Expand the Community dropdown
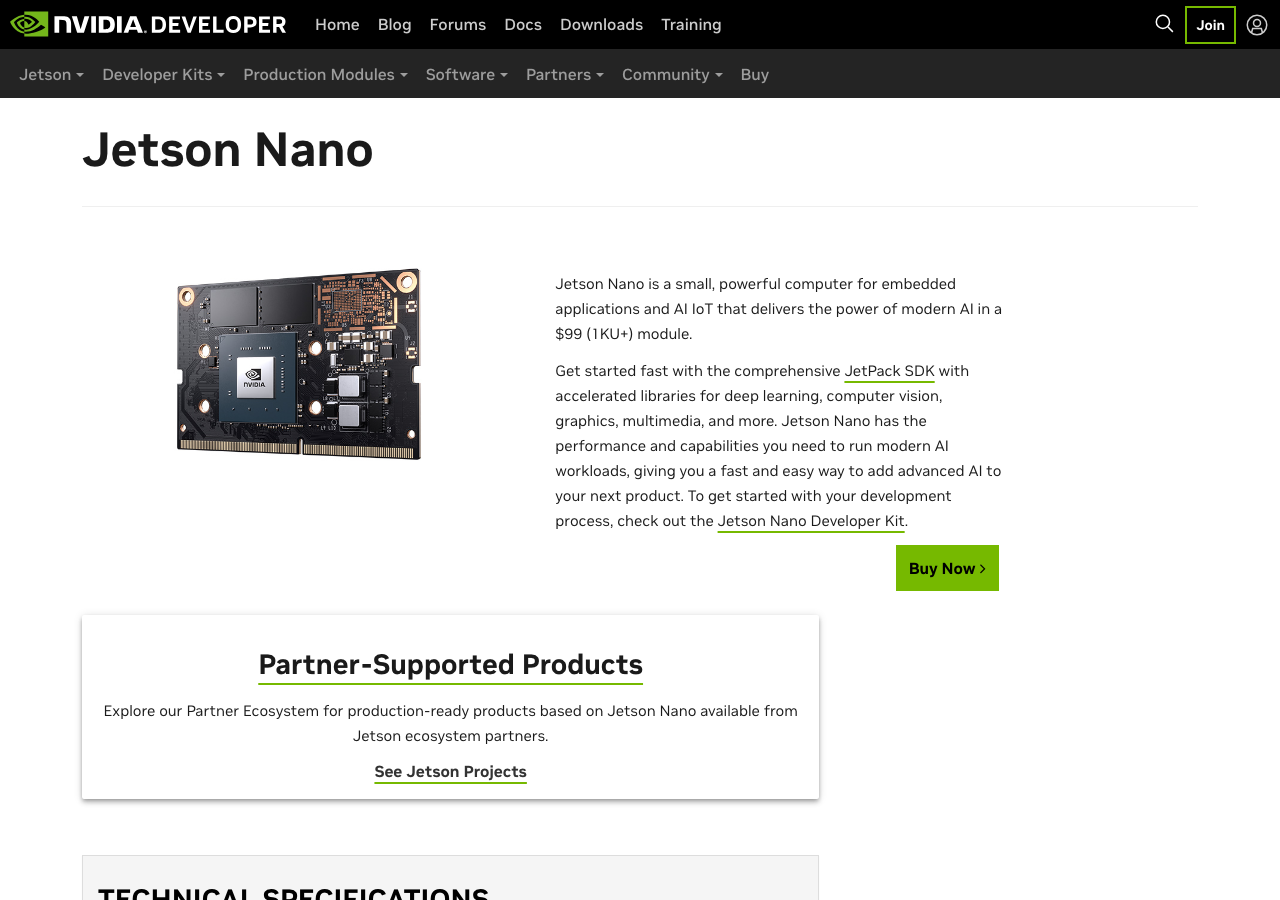 (x=672, y=74)
